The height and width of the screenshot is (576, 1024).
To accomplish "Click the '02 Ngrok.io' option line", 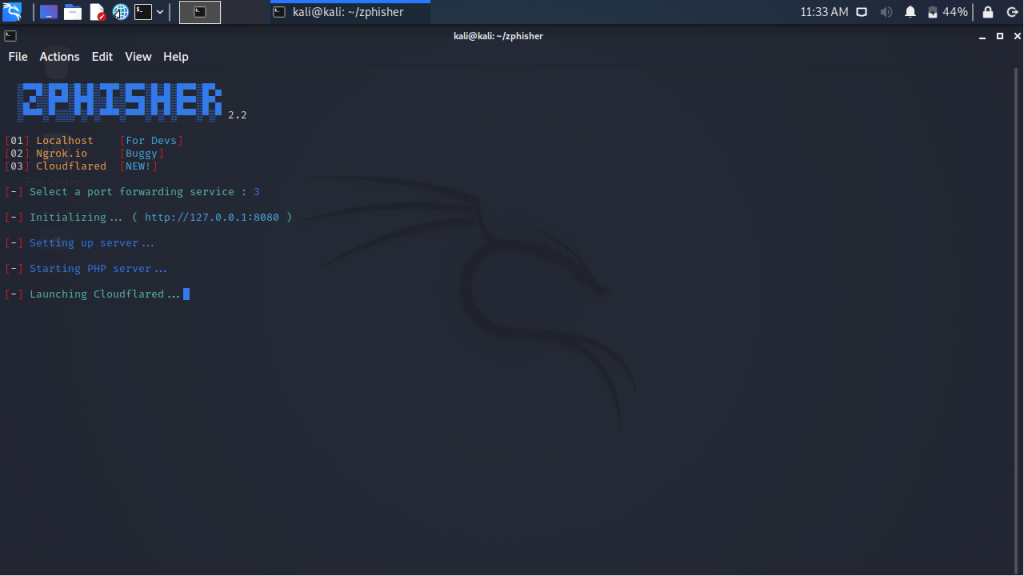I will [84, 153].
